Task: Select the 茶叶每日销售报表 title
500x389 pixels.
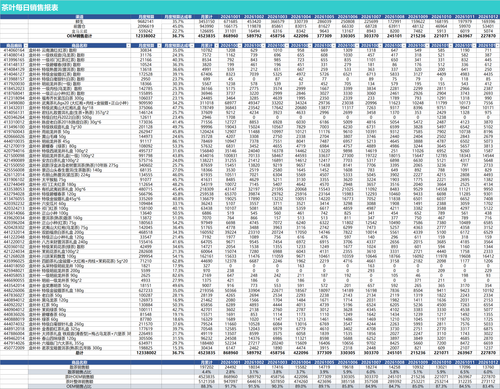Action: pyautogui.click(x=30, y=8)
